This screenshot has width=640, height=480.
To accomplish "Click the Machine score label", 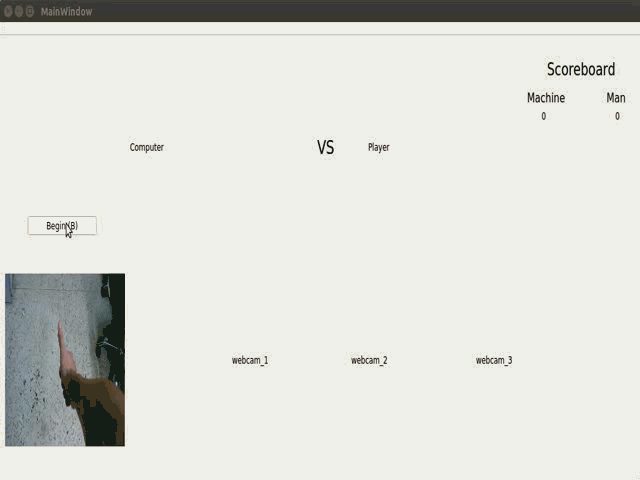I will click(546, 98).
